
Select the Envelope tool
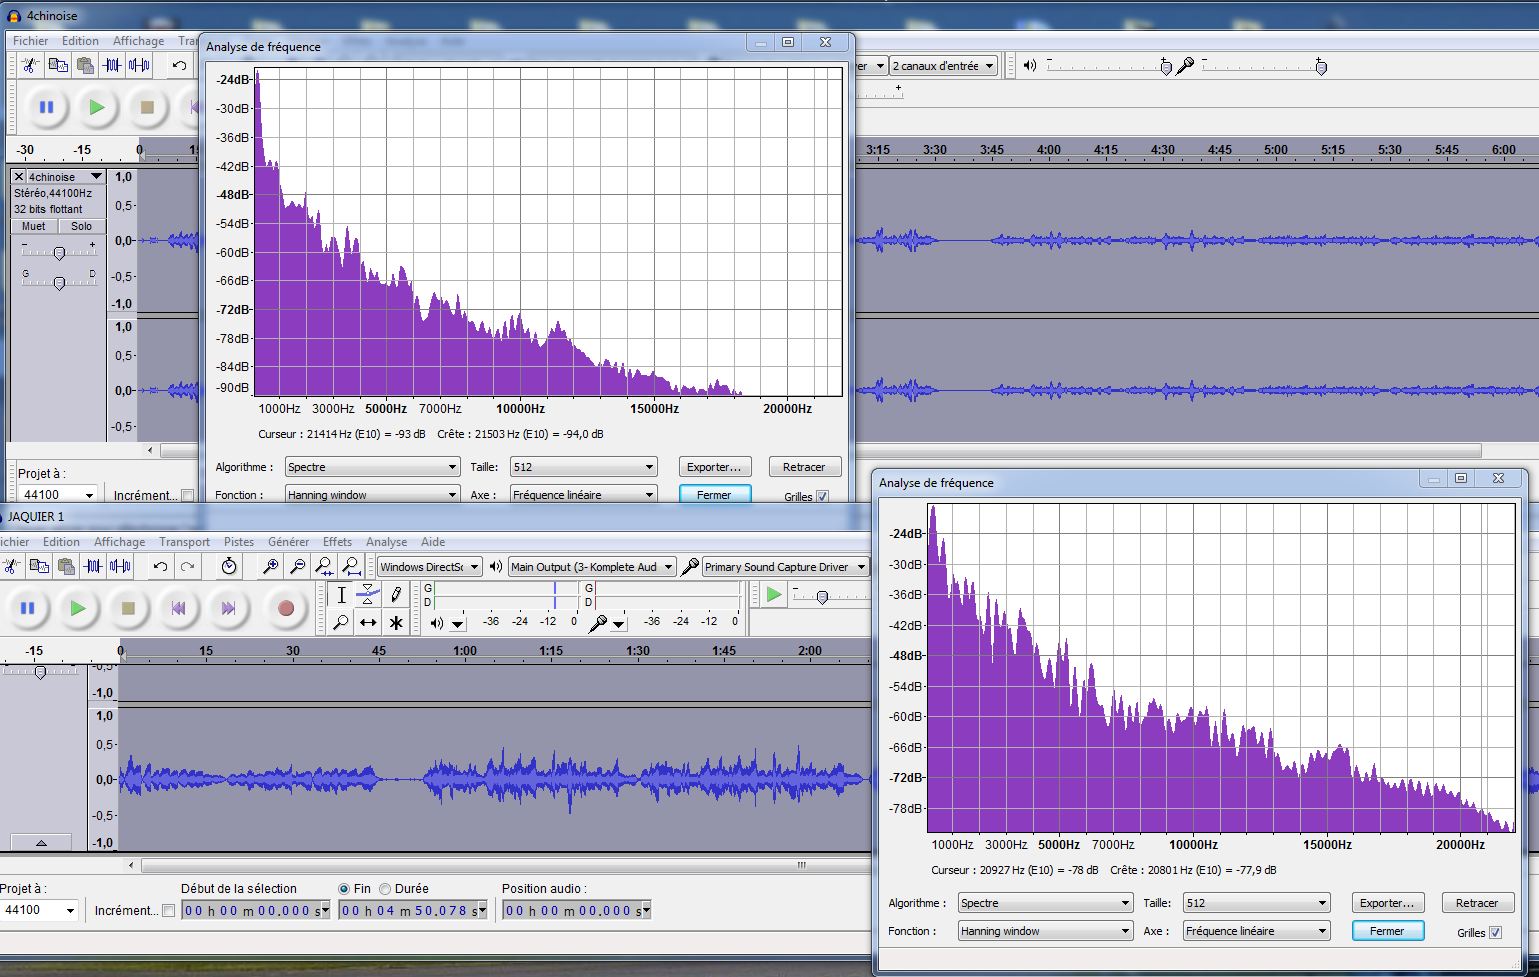click(x=368, y=594)
